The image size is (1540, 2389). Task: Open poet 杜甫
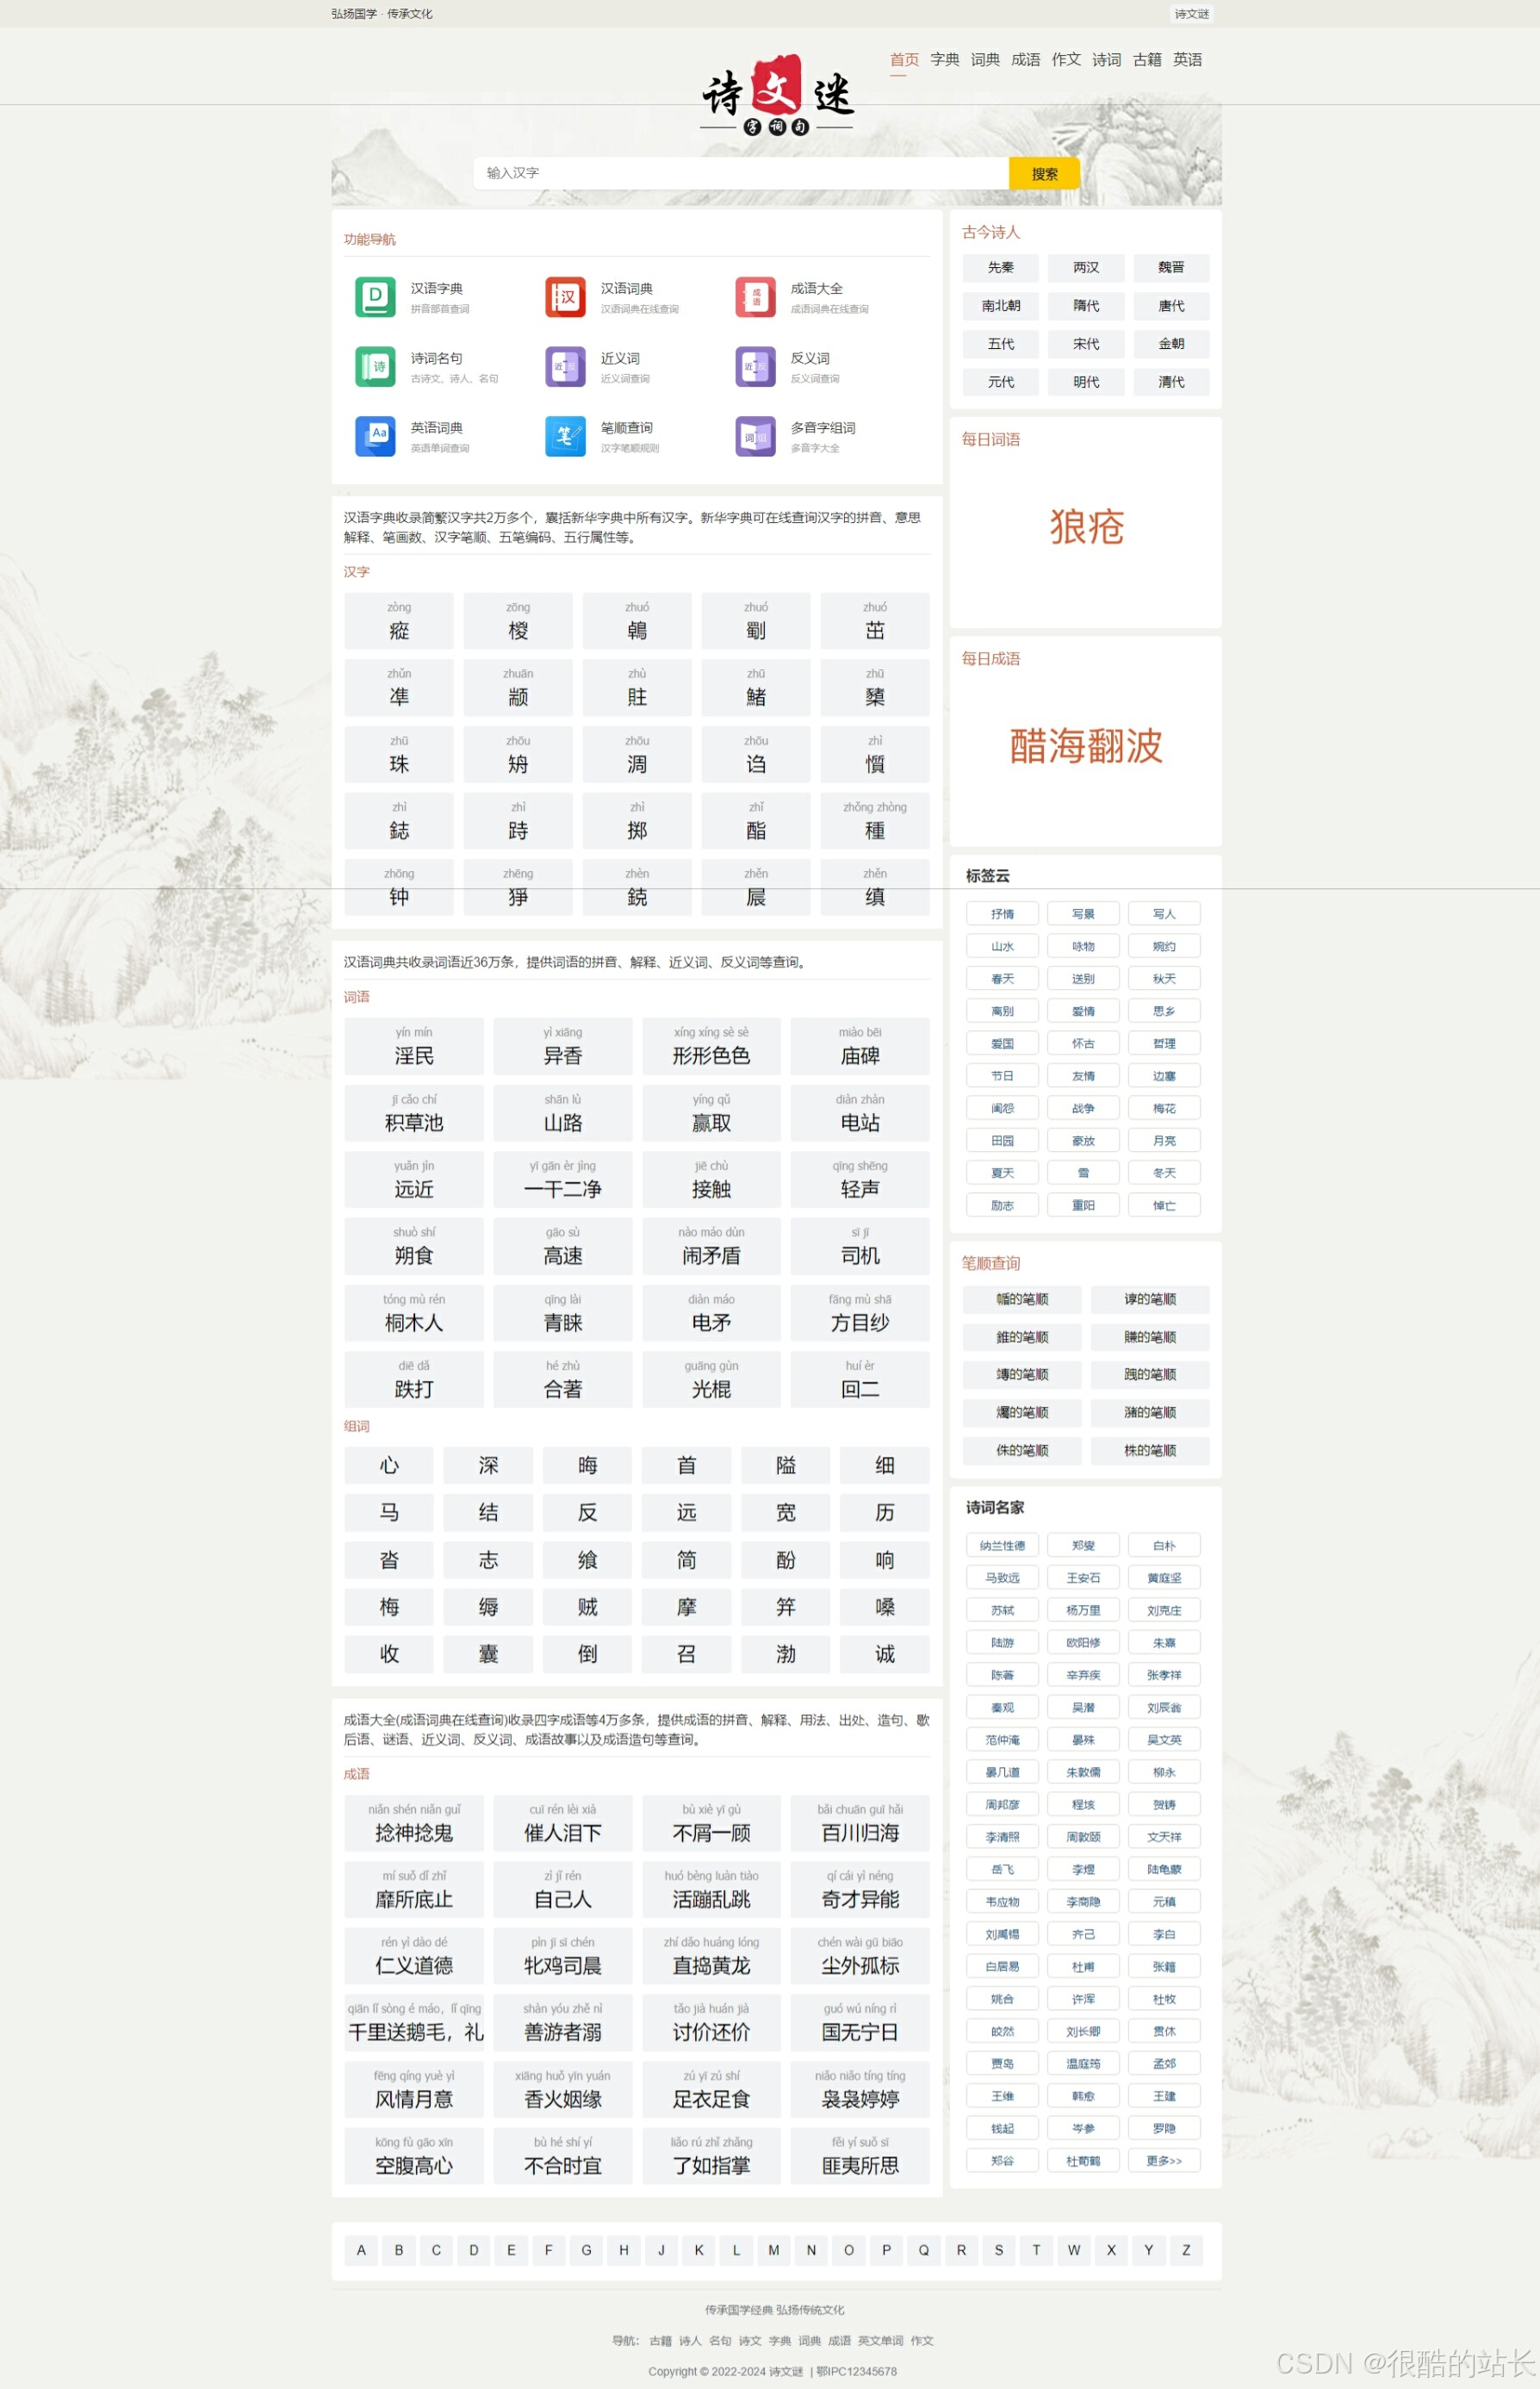[1083, 1966]
